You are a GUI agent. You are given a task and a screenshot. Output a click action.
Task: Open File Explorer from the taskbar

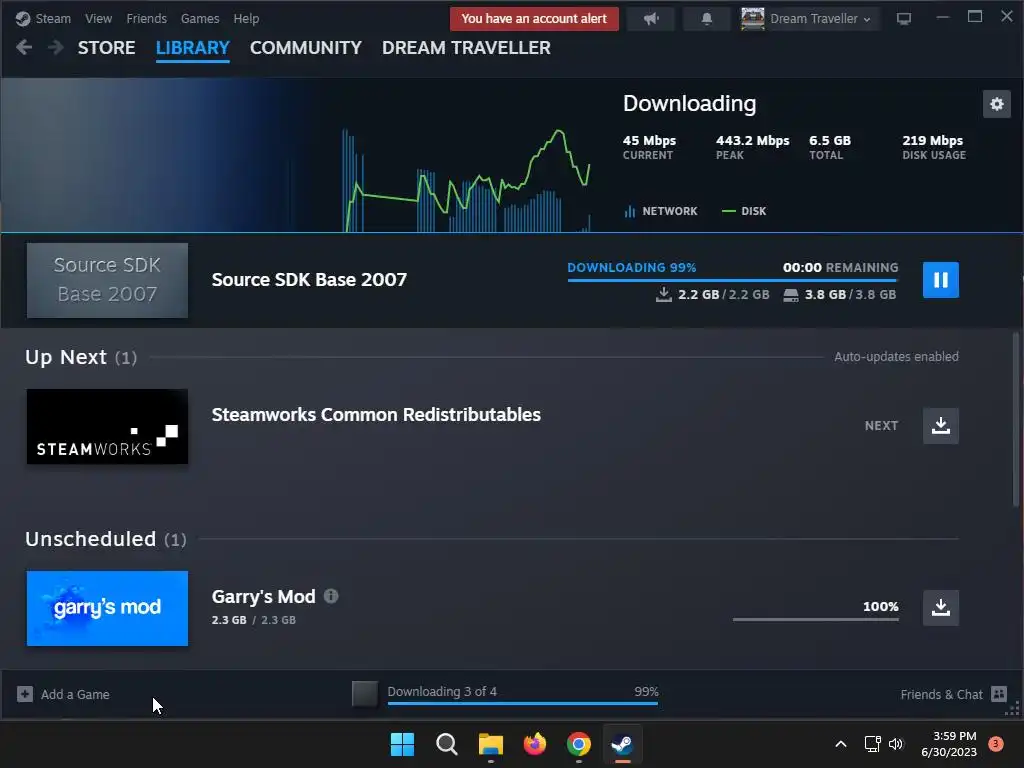coord(490,744)
